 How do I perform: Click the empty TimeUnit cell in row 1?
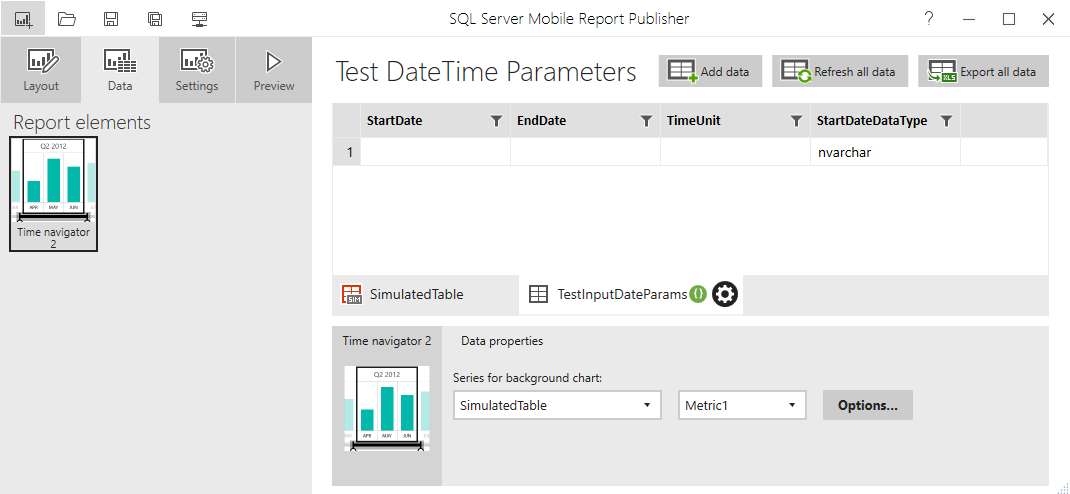(735, 152)
